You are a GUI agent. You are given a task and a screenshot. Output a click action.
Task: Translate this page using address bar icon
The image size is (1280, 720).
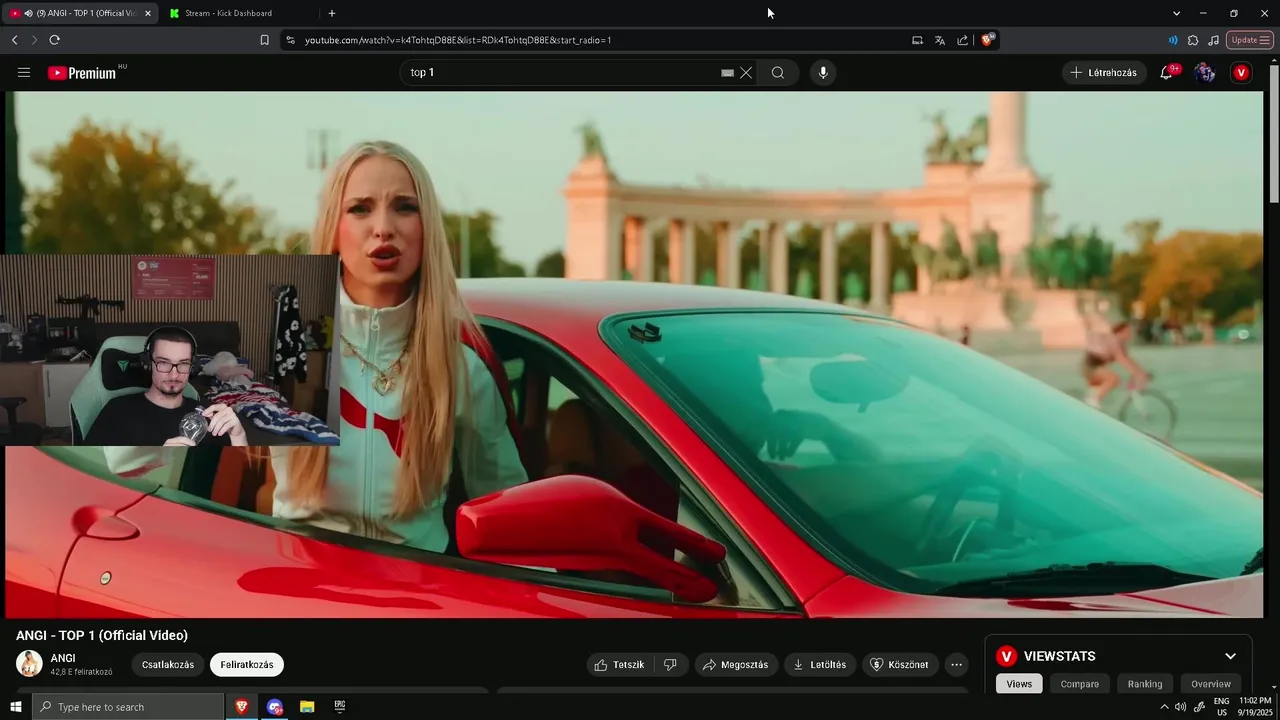940,40
